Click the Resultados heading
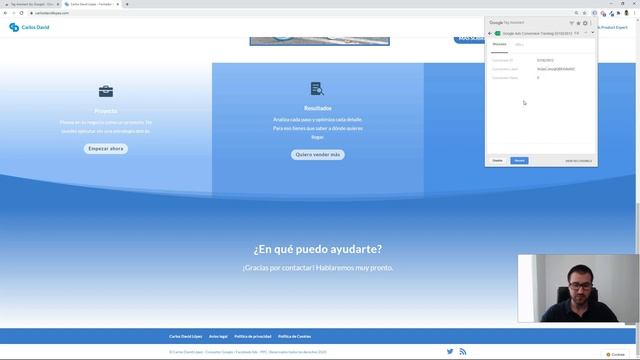Image resolution: width=640 pixels, height=360 pixels. pos(318,108)
